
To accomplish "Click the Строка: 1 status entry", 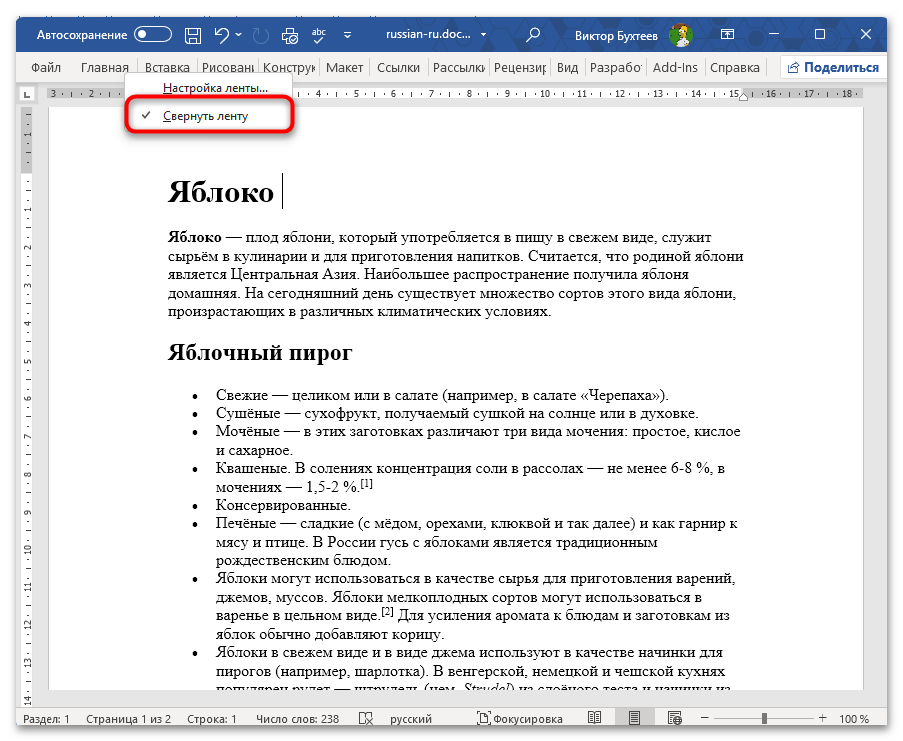I will [211, 719].
